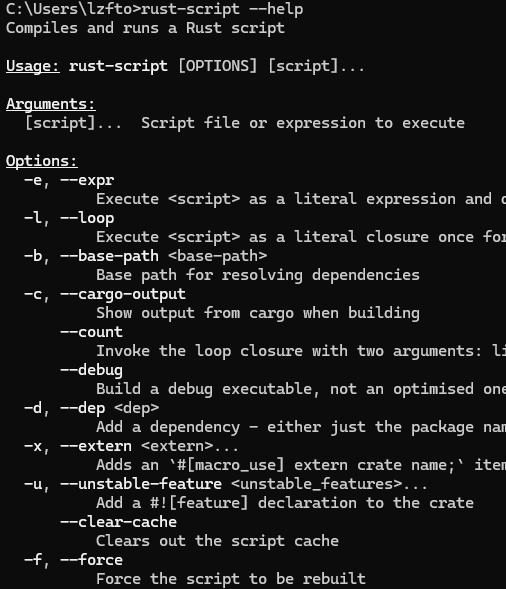Image resolution: width=506 pixels, height=589 pixels.
Task: Click the --loop option text
Action: tap(87, 218)
